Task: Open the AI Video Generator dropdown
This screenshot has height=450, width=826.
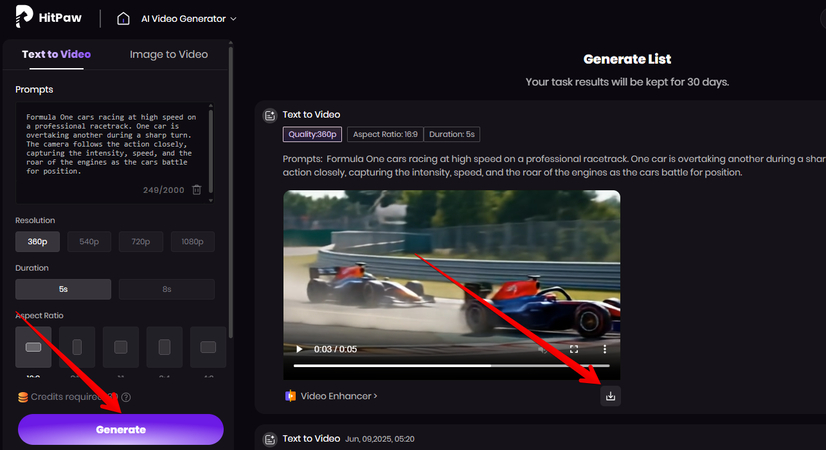Action: (x=189, y=19)
